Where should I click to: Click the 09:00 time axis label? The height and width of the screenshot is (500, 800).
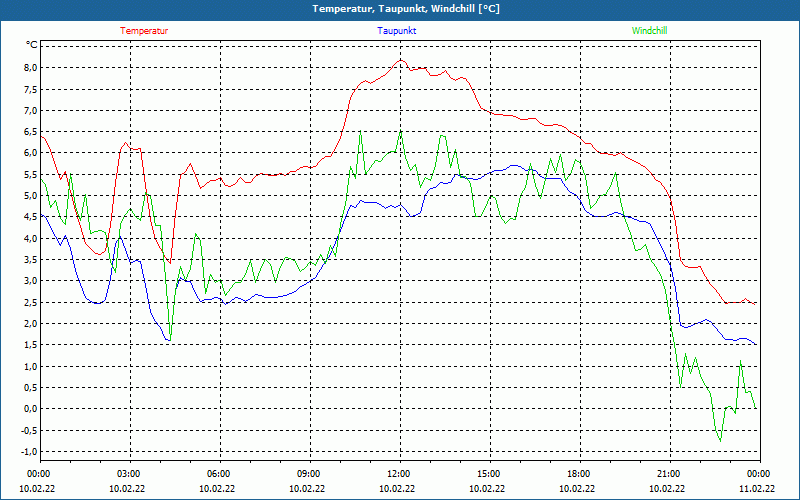pyautogui.click(x=310, y=474)
